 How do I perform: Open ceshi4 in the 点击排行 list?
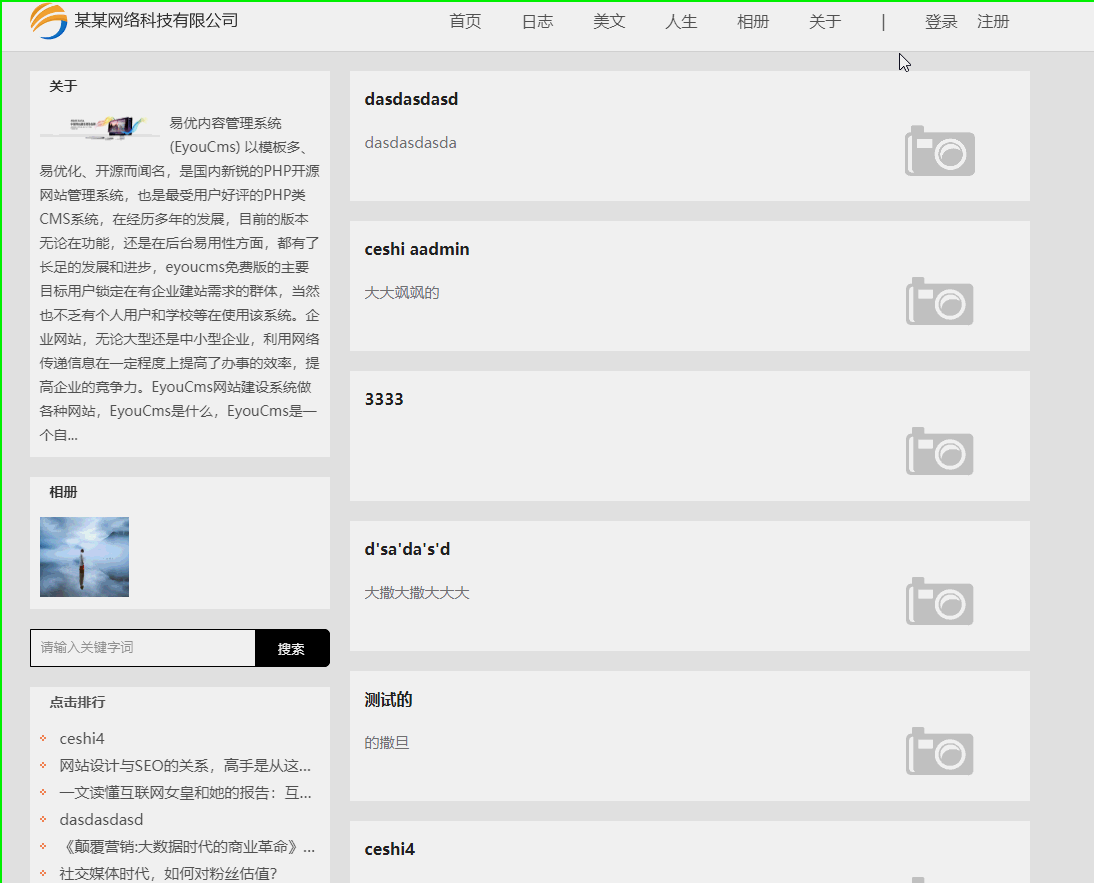[82, 738]
